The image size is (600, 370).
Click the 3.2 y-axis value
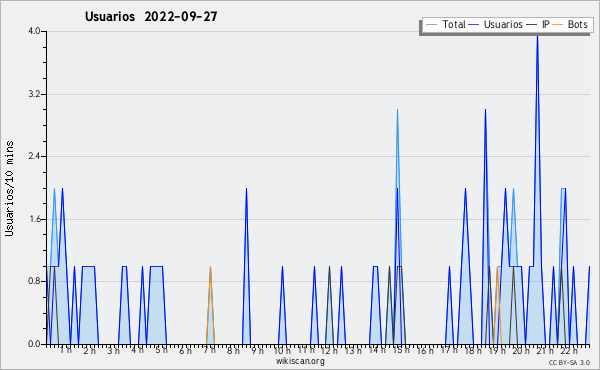(x=34, y=94)
